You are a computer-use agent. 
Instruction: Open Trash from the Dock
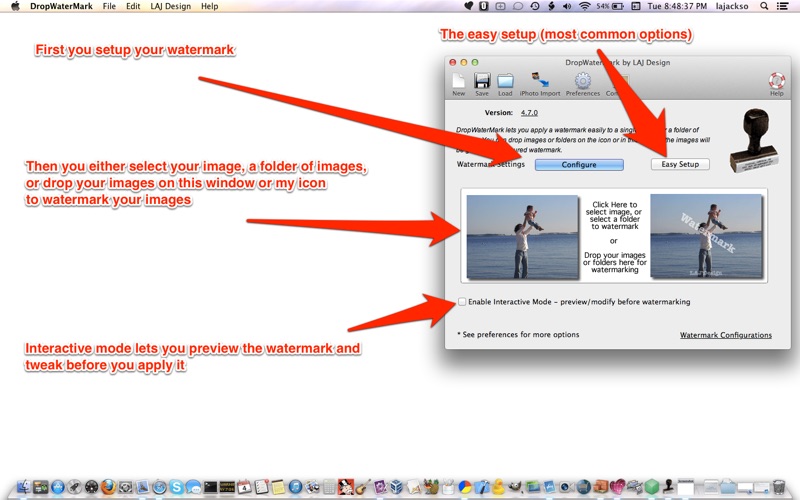(779, 487)
